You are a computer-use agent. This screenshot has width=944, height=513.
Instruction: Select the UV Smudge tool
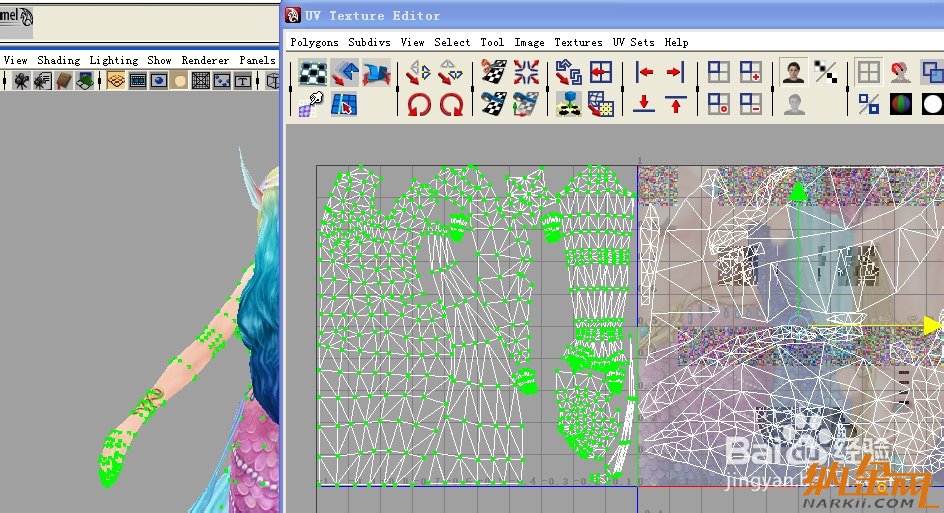[312, 104]
